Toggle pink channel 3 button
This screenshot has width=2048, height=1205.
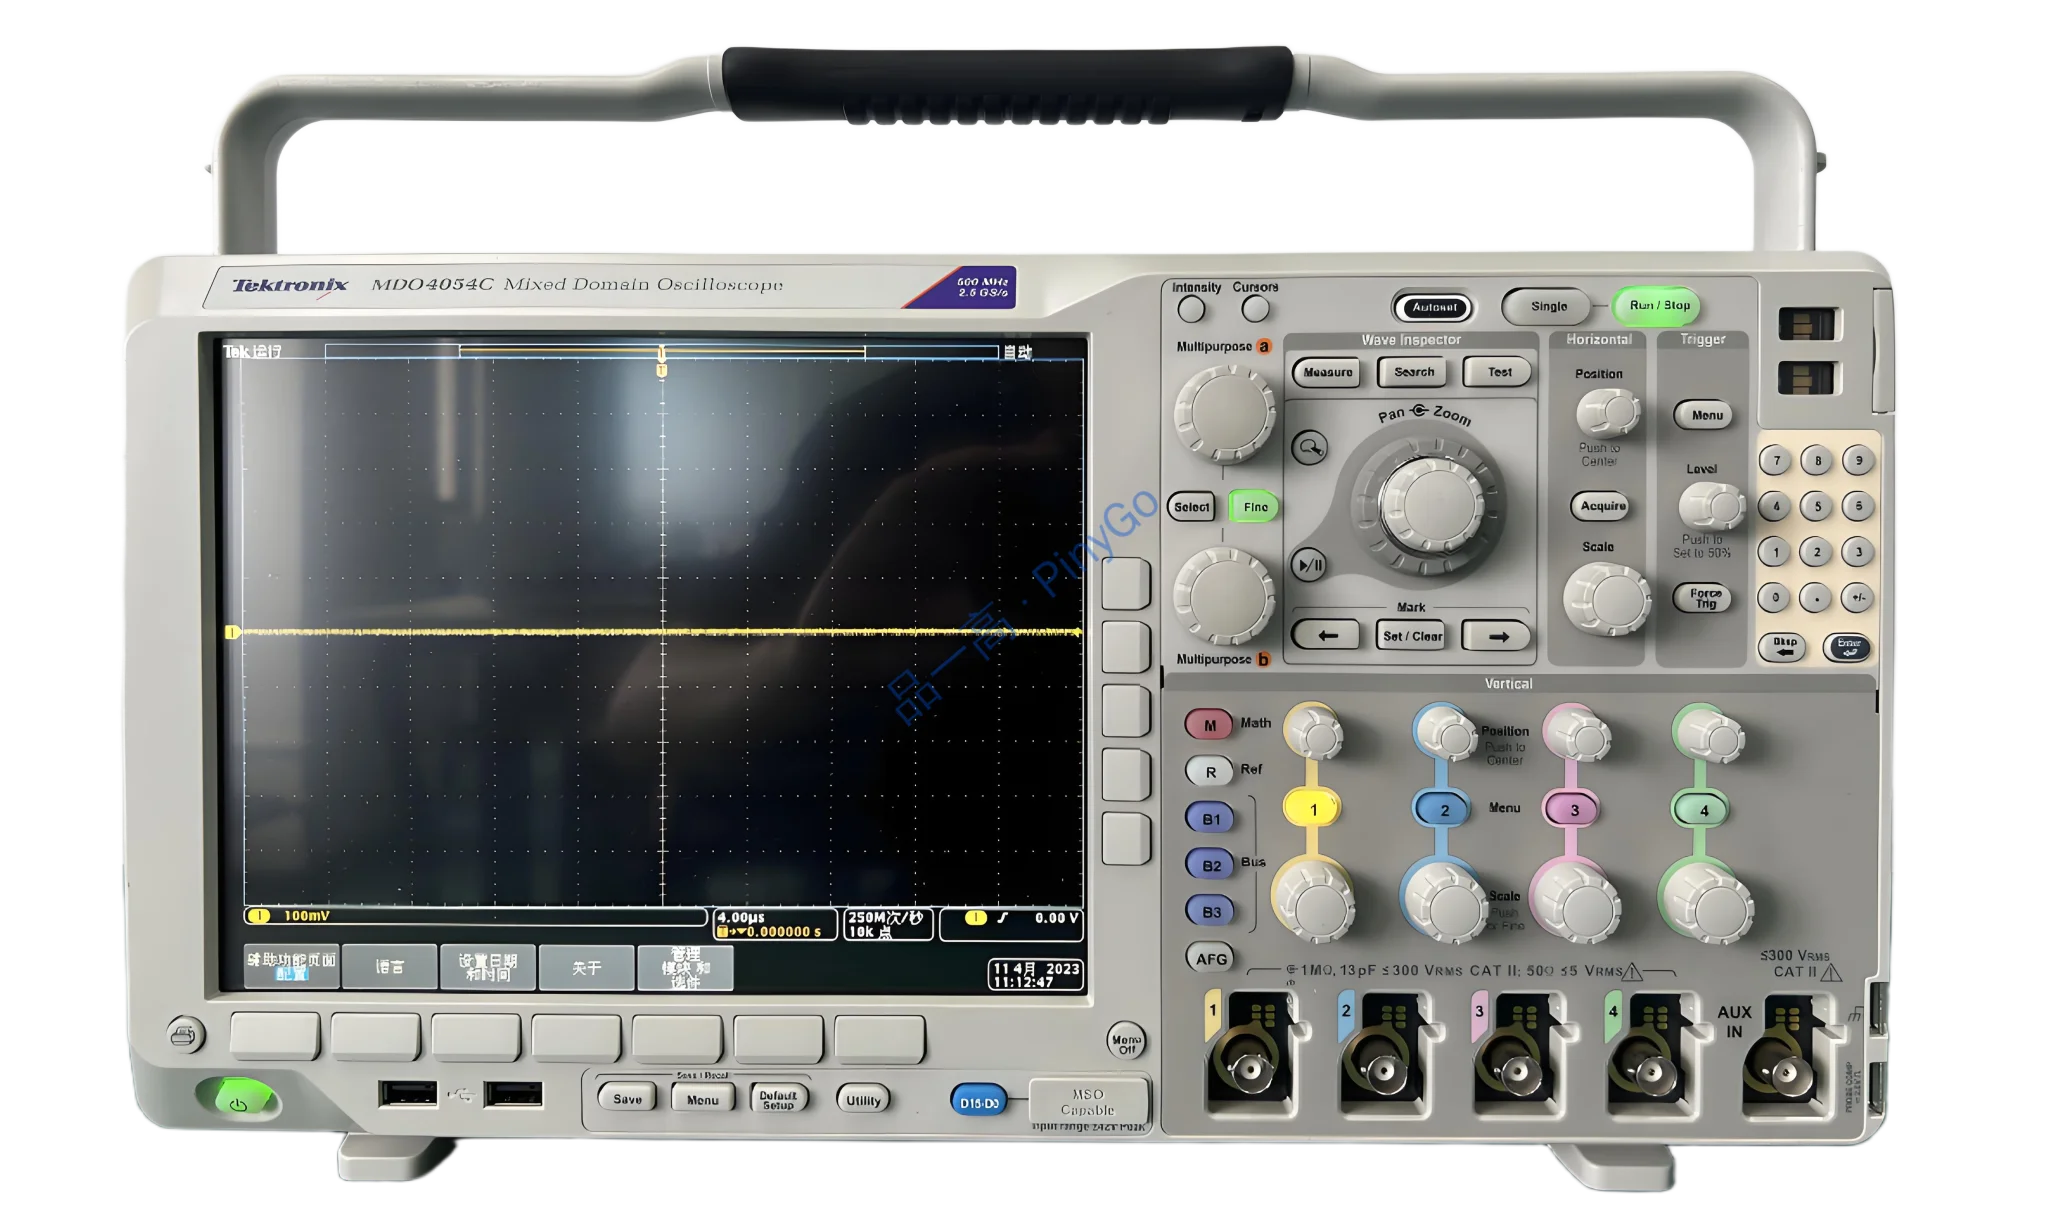coord(1573,809)
